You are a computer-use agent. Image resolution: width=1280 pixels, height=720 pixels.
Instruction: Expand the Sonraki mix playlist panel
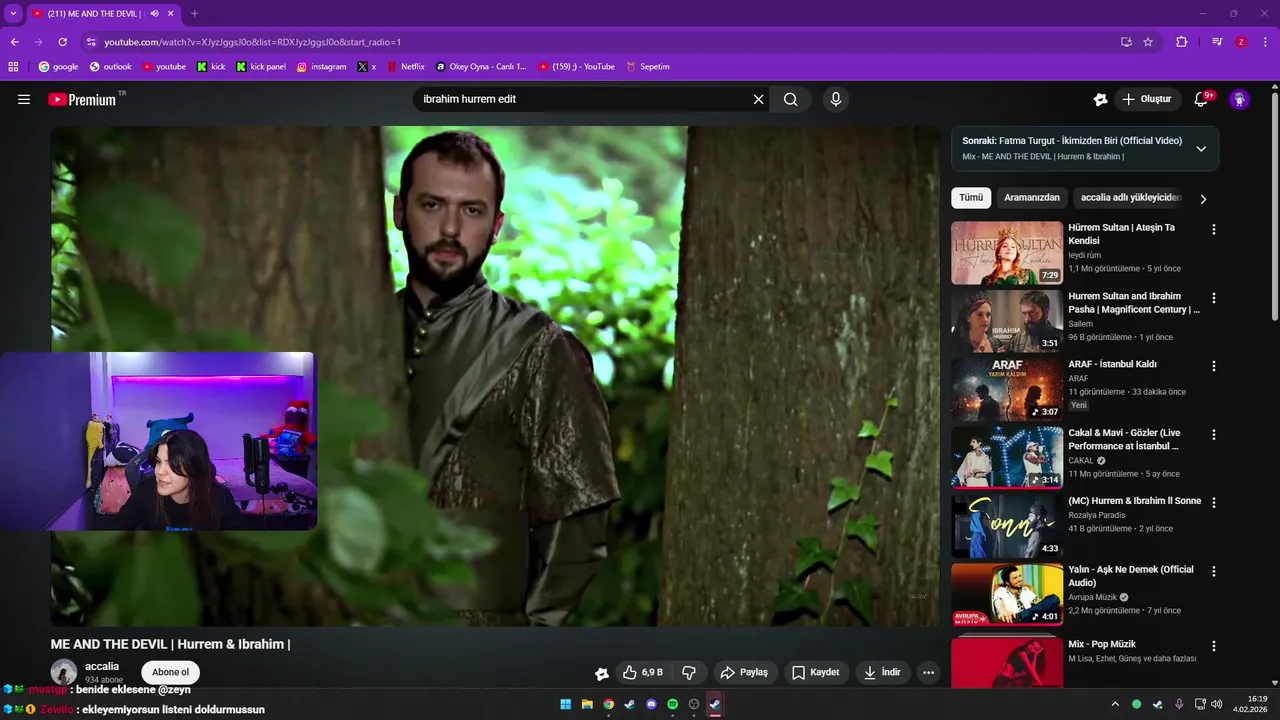tap(1201, 148)
